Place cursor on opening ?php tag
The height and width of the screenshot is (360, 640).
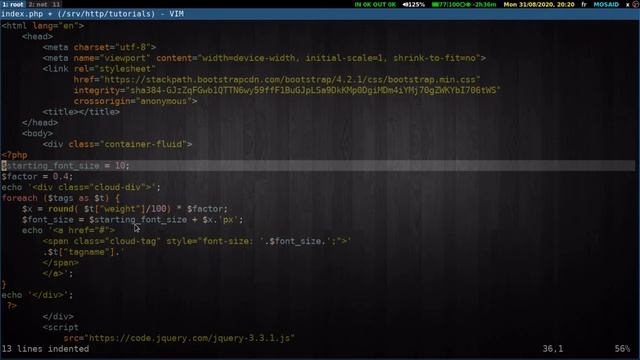pos(14,155)
